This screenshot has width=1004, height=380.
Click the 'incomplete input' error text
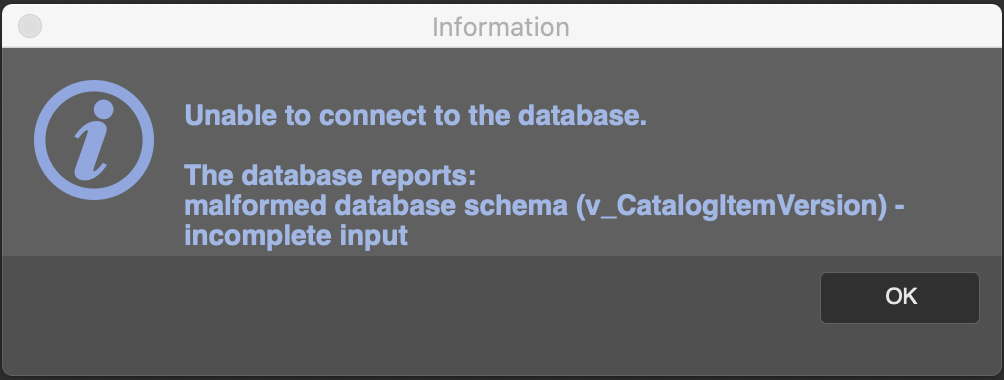click(296, 236)
